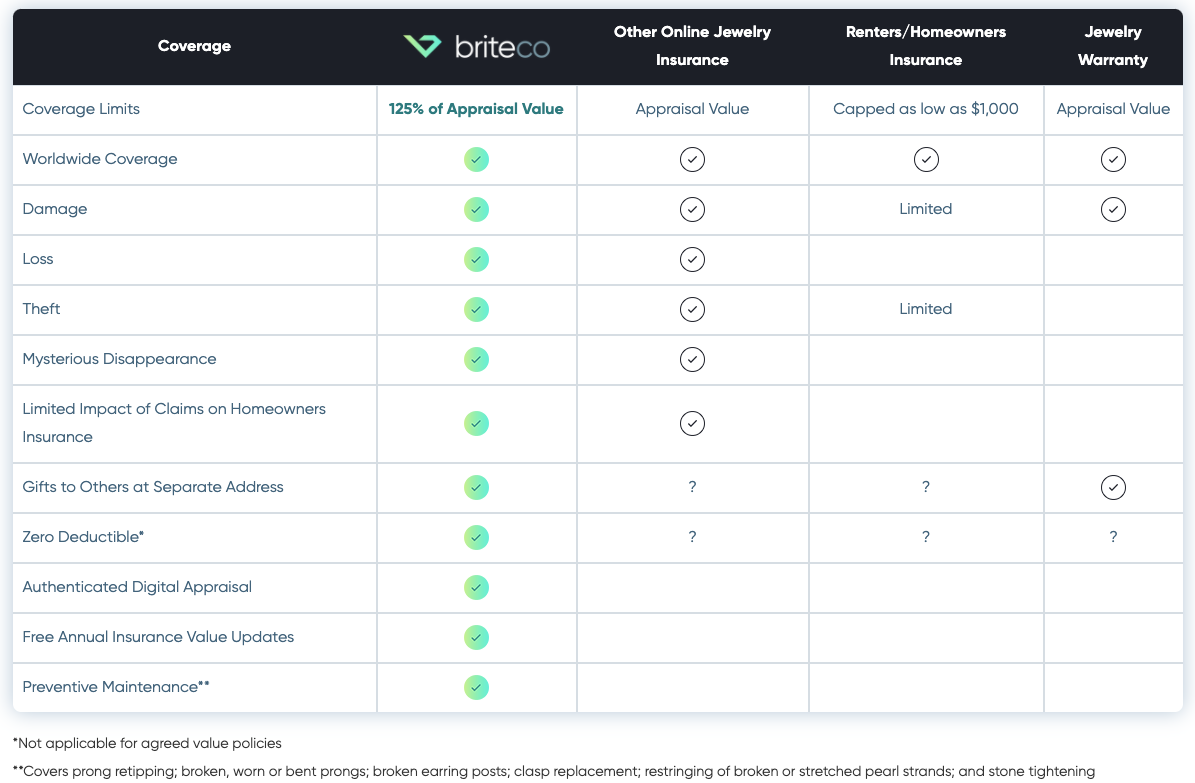Click Jewelry Warranty checkmark for Worldwide Coverage
Screen dimensions: 1195x783
1113,159
